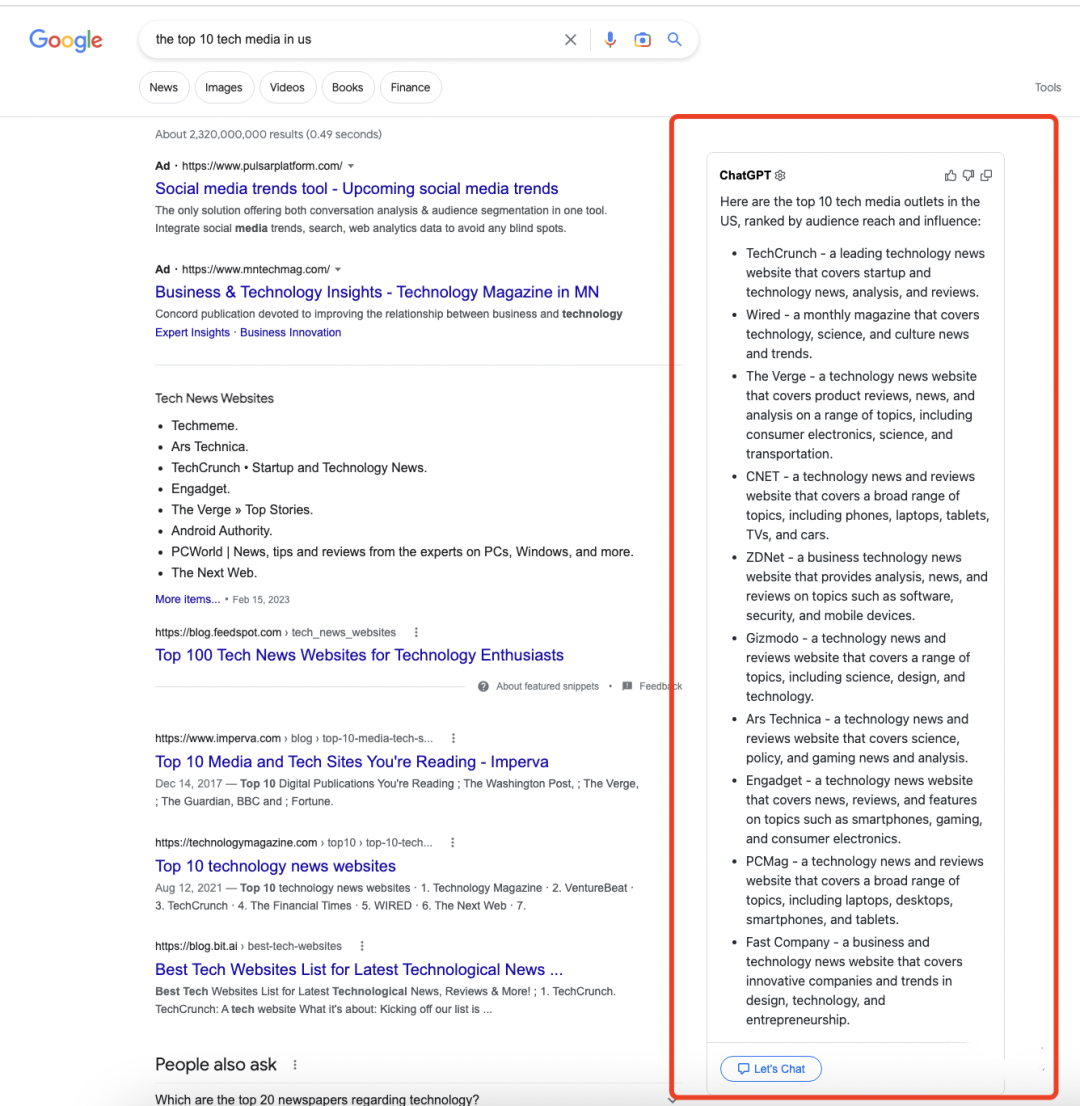Open ChatGPT panel settings gear
This screenshot has height=1106, width=1080.
tap(780, 175)
